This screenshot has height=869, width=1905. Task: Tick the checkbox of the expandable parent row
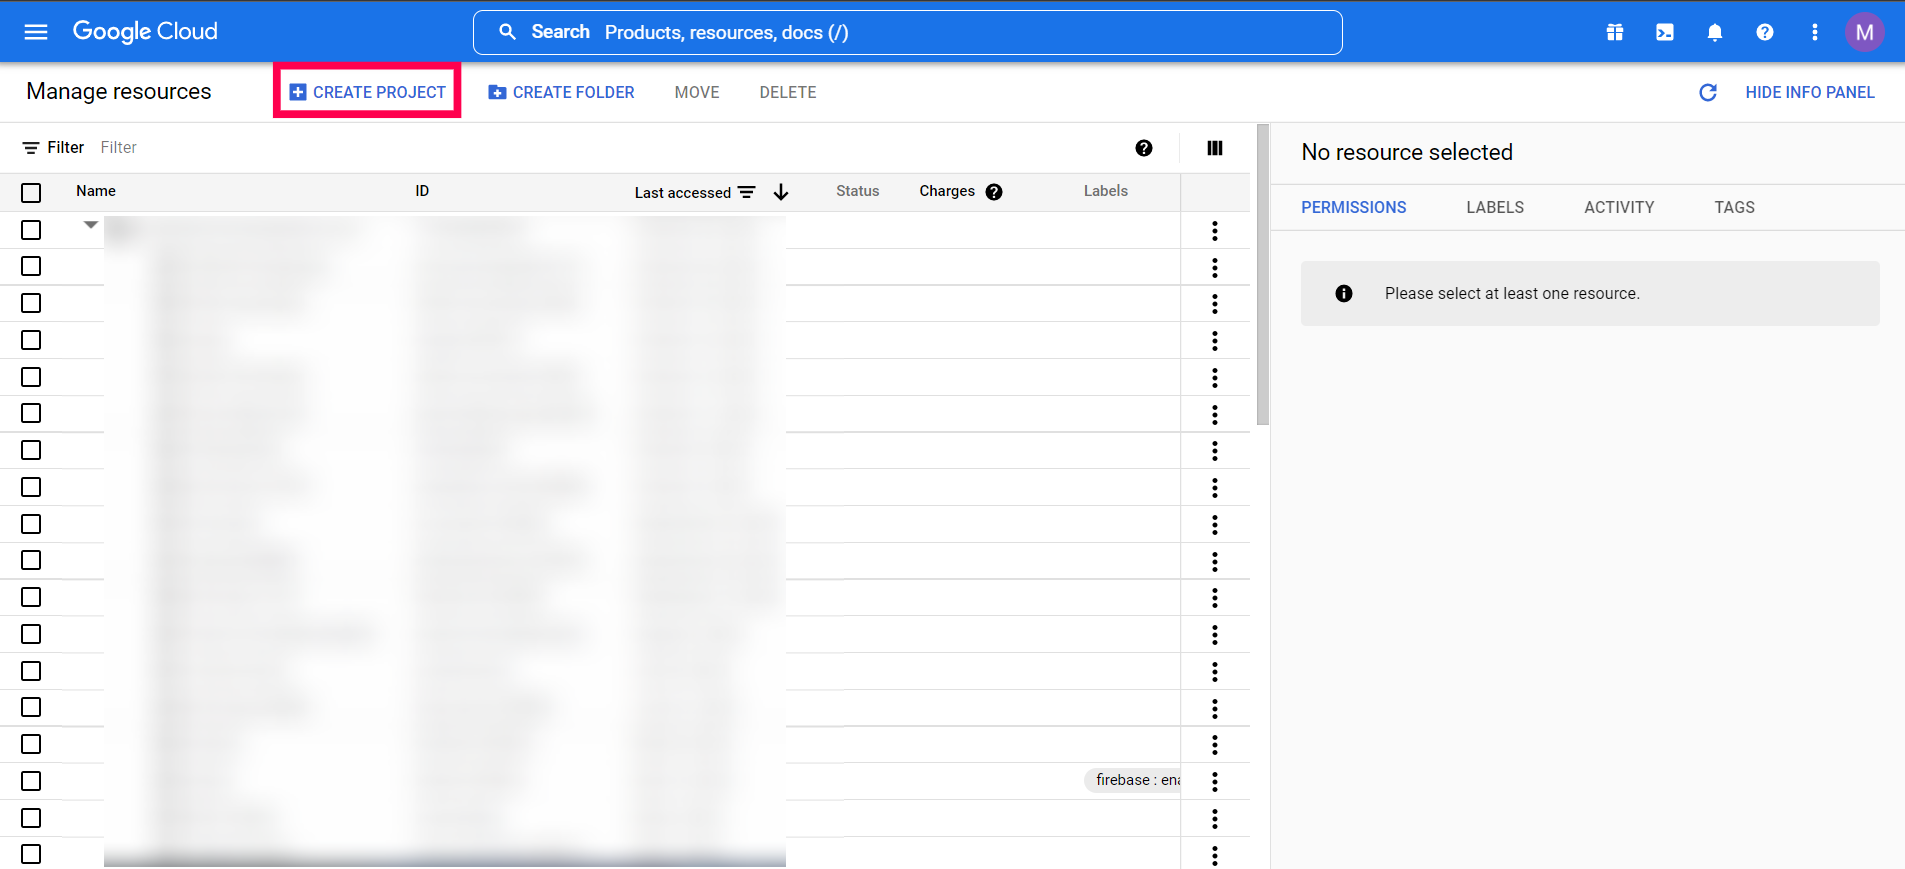[31, 230]
